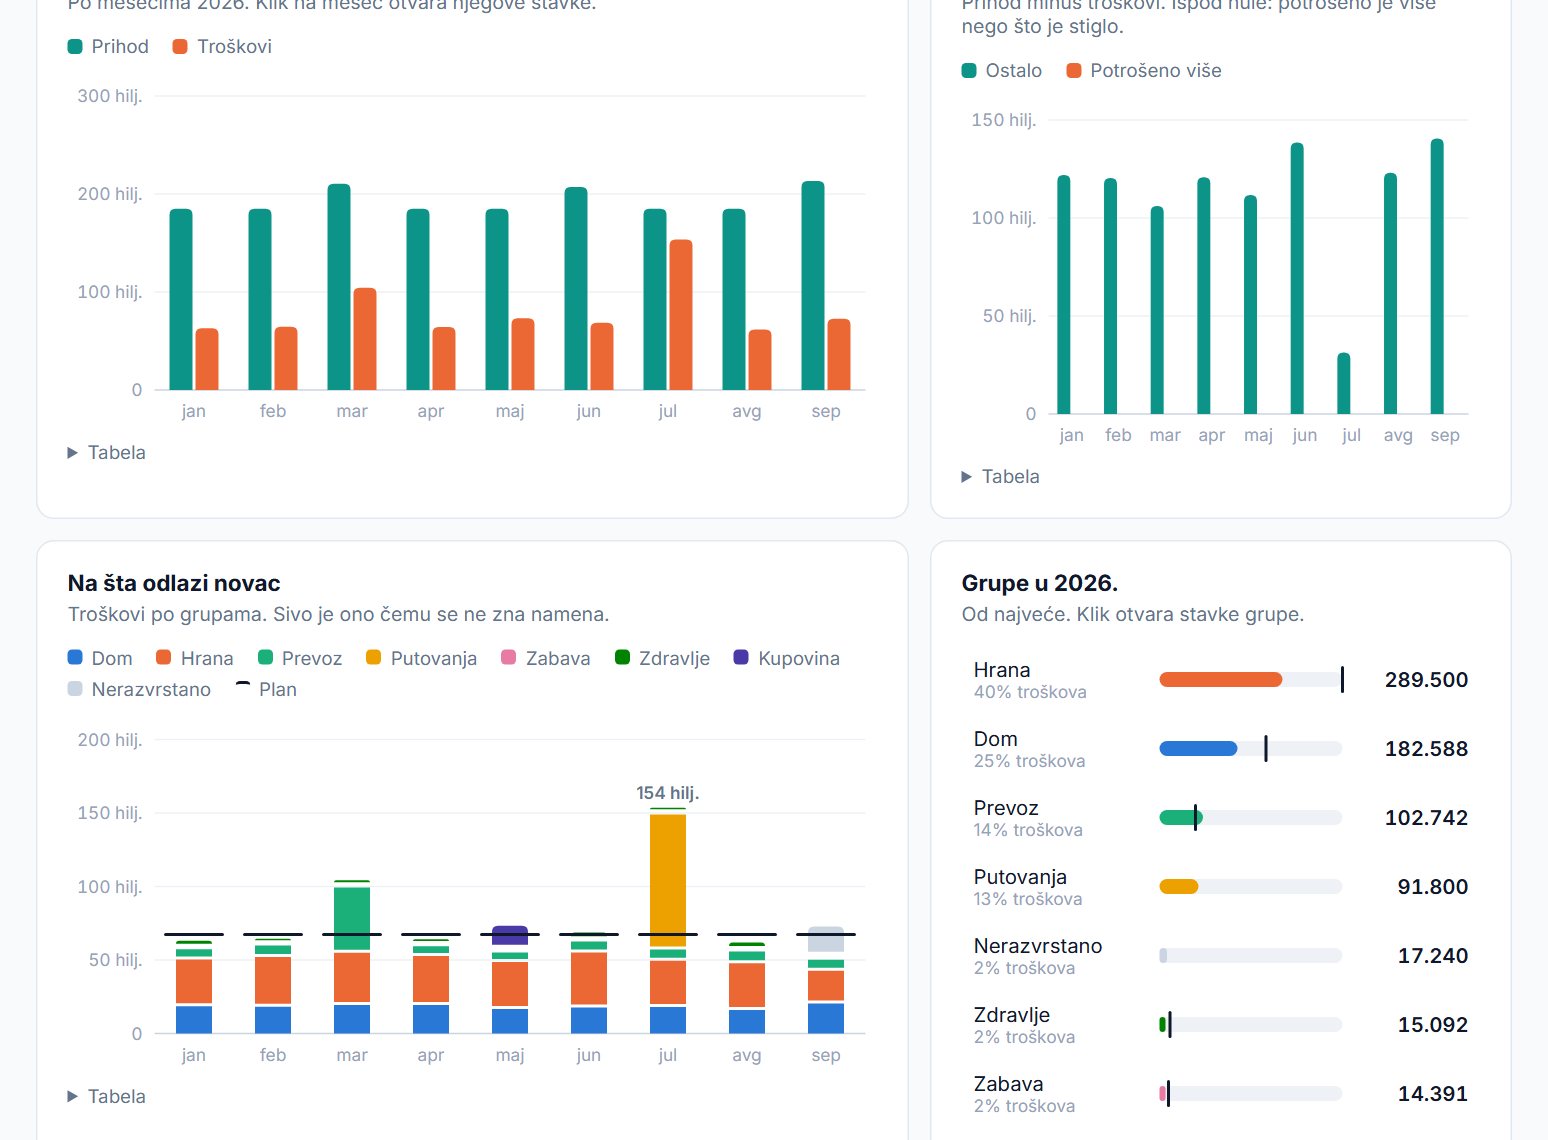Click the Hrana legend color swatch
The height and width of the screenshot is (1140, 1548).
tap(164, 658)
